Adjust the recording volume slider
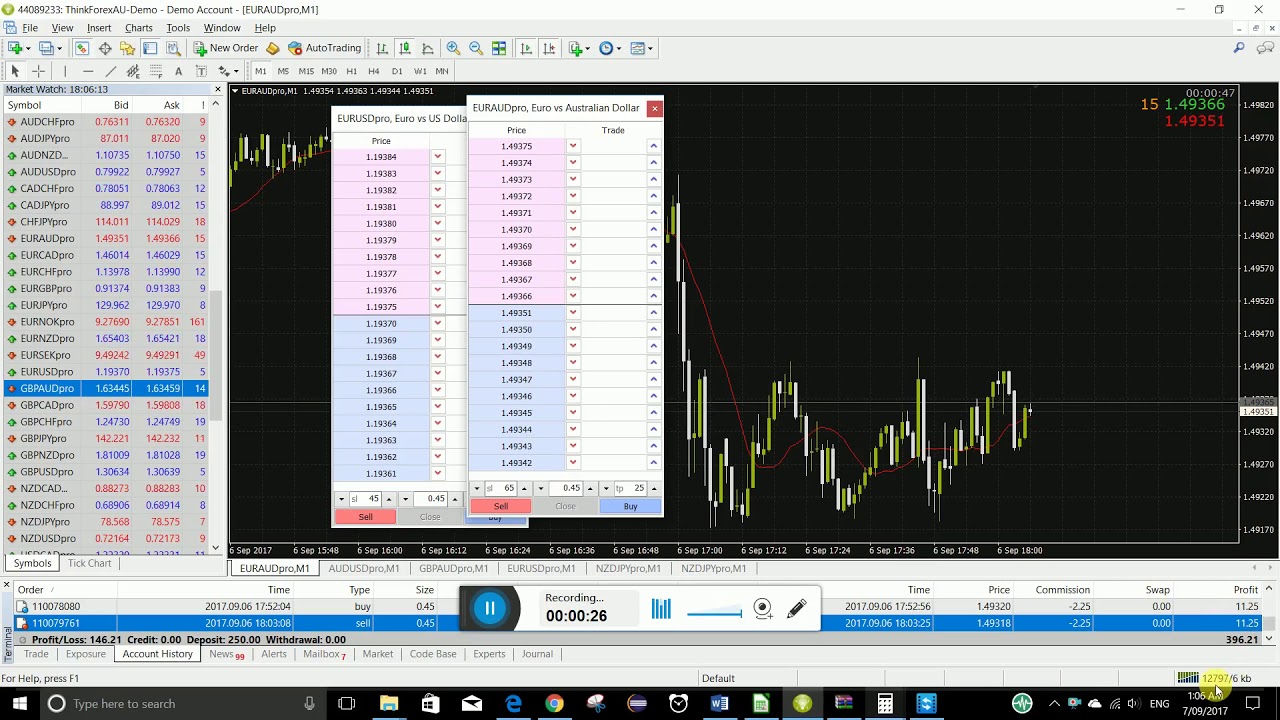Viewport: 1280px width, 720px height. tap(714, 614)
